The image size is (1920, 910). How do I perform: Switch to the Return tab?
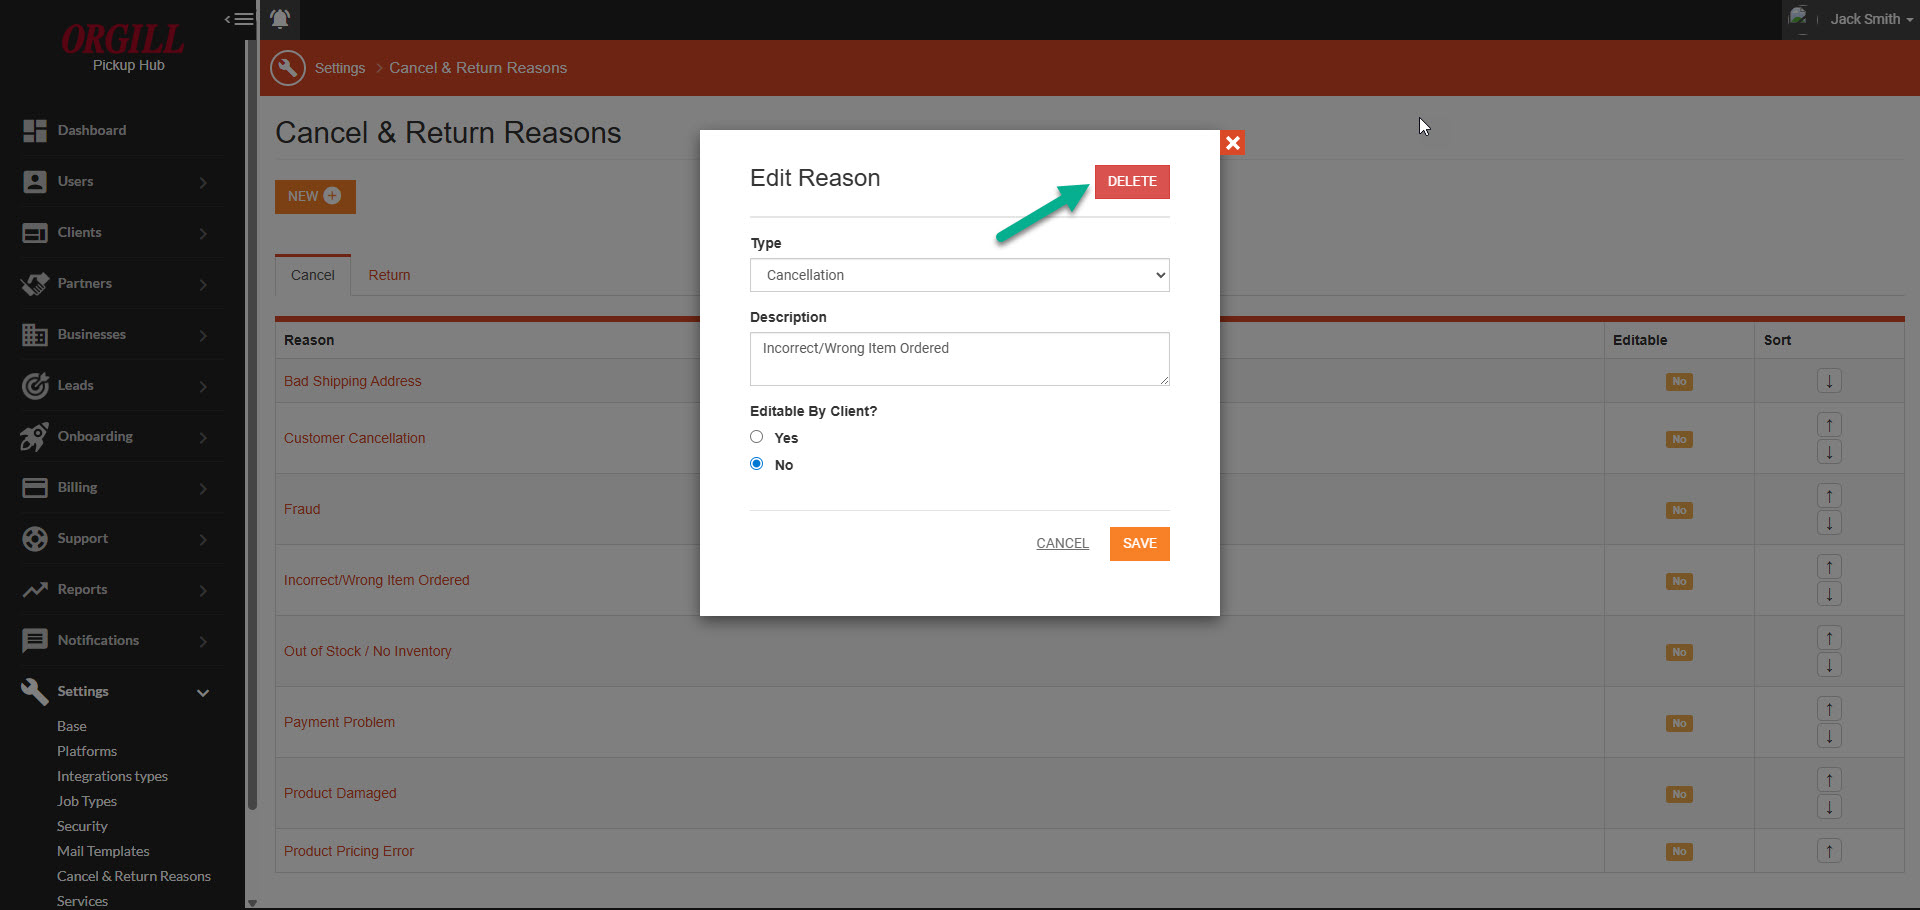point(389,275)
